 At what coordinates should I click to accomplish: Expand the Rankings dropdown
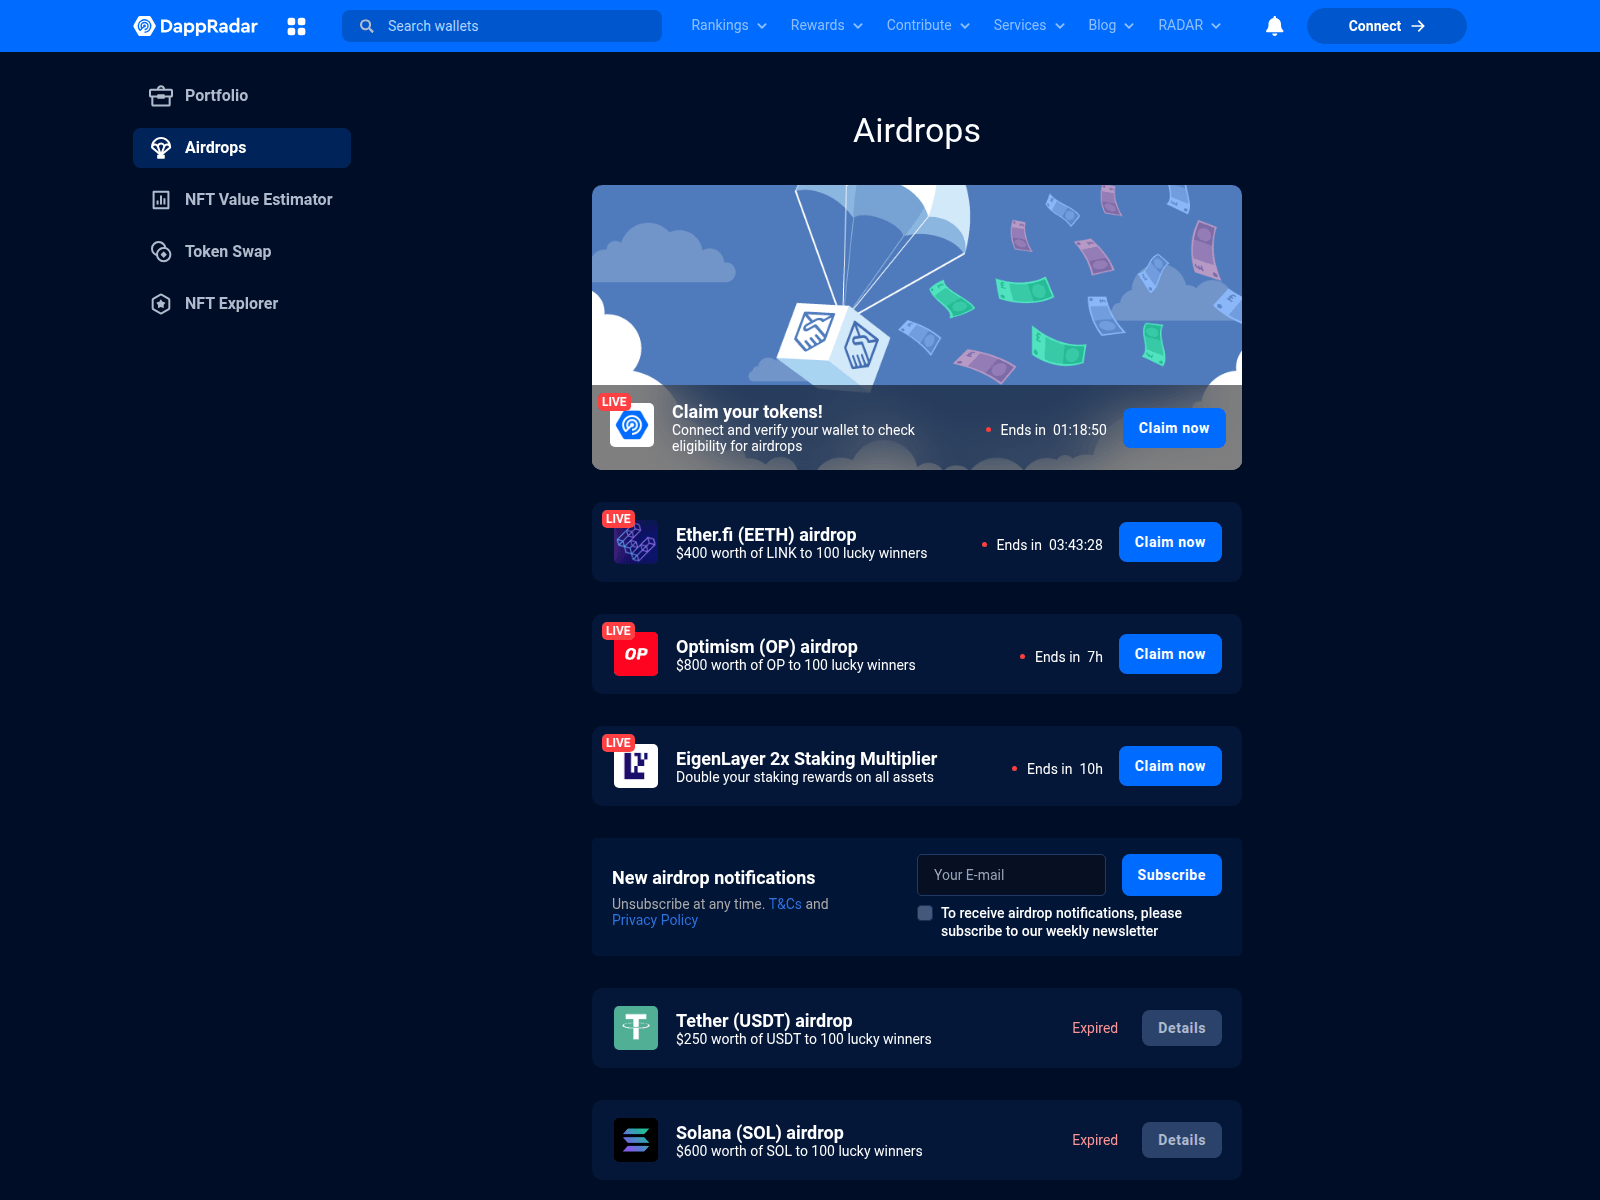tap(728, 25)
